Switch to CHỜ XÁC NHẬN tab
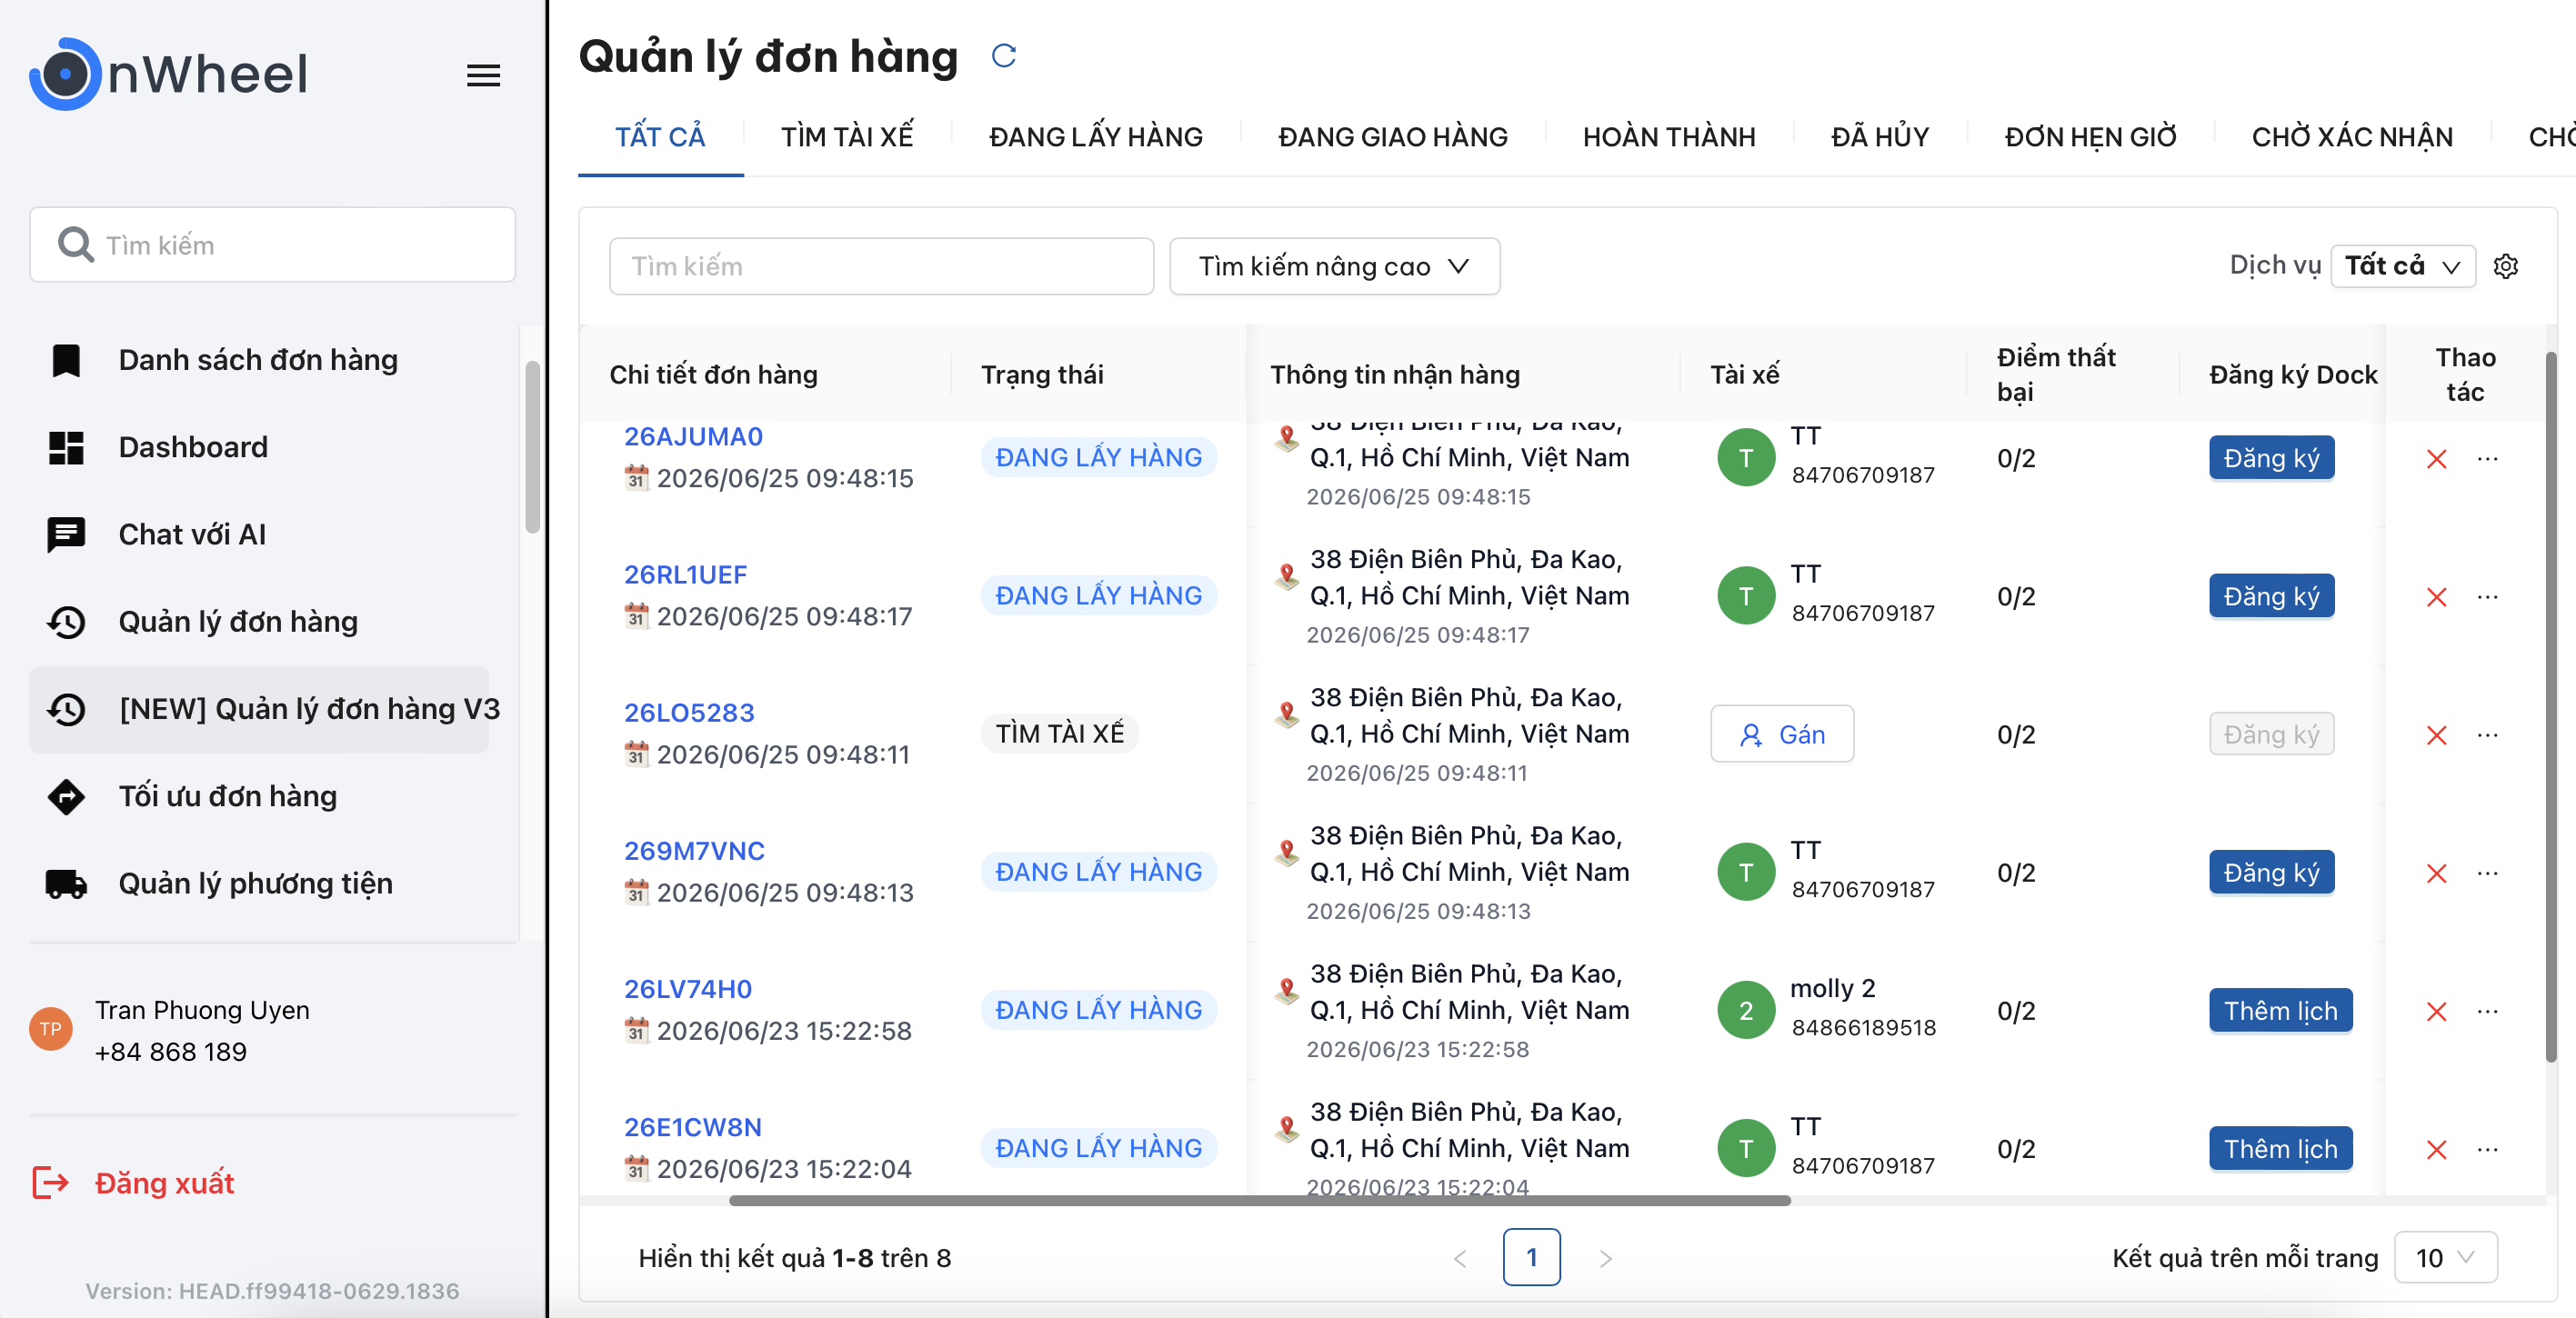This screenshot has height=1318, width=2576. point(2351,137)
